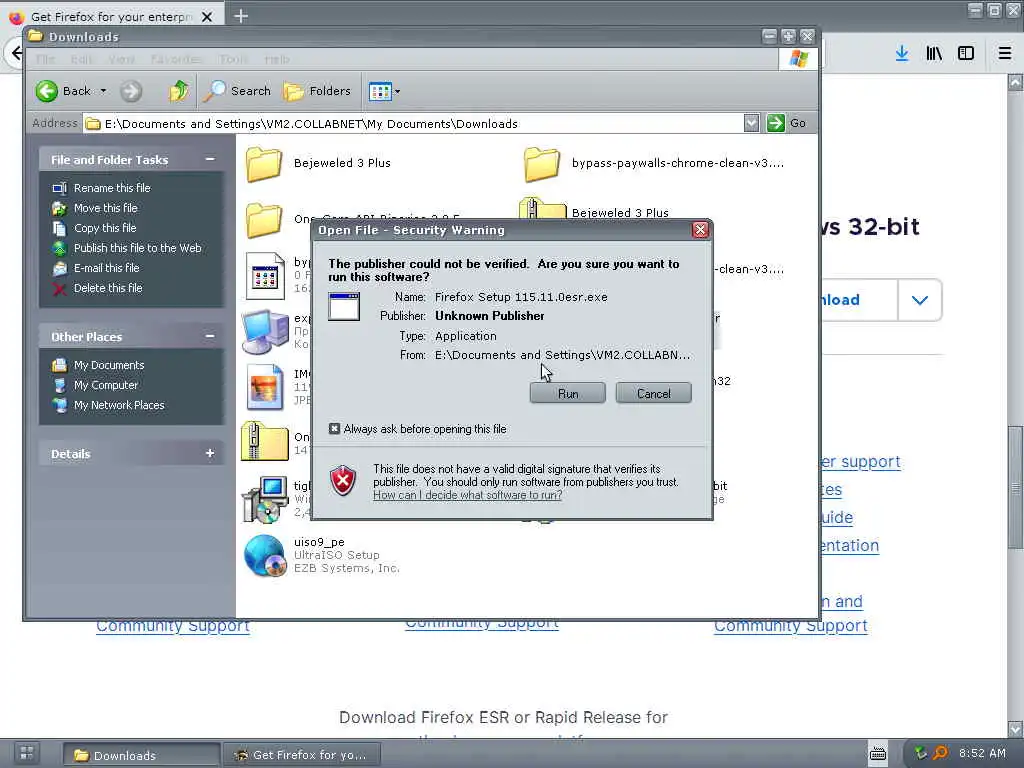
Task: Open the Favorites menu in Downloads window
Action: point(176,59)
